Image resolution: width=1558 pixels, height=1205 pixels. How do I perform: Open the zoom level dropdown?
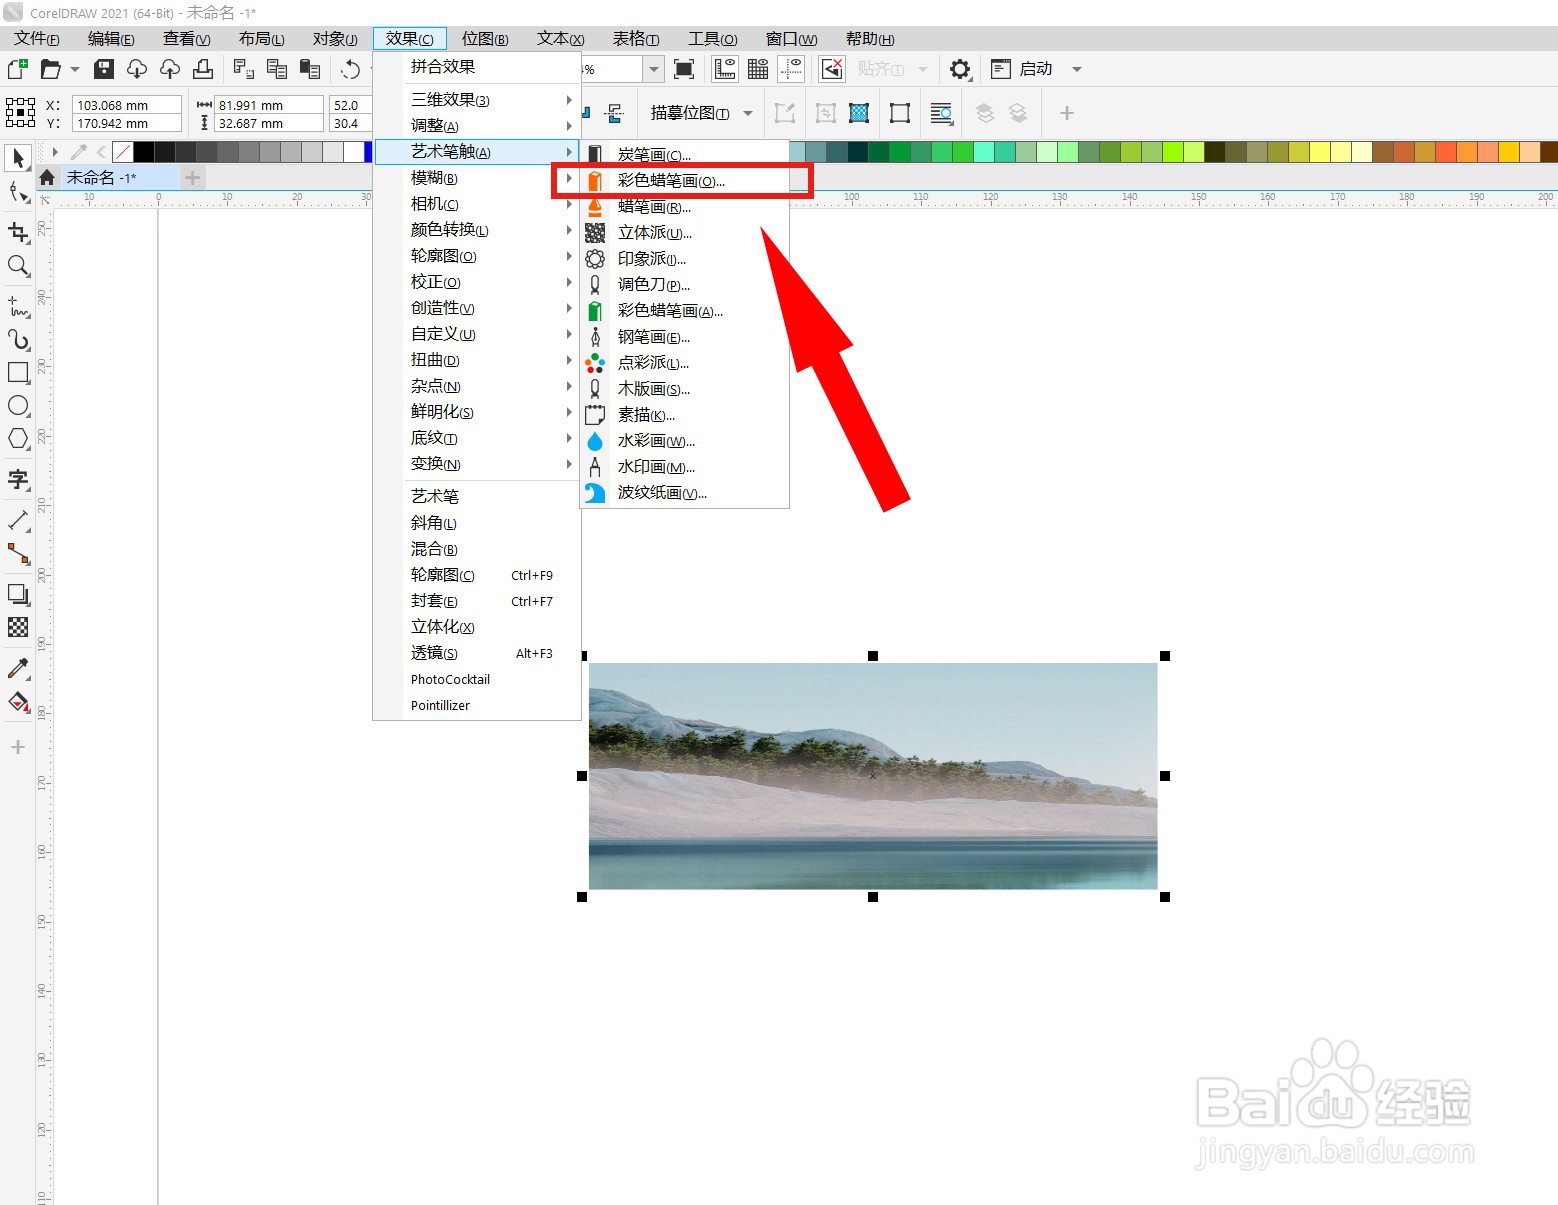[654, 69]
